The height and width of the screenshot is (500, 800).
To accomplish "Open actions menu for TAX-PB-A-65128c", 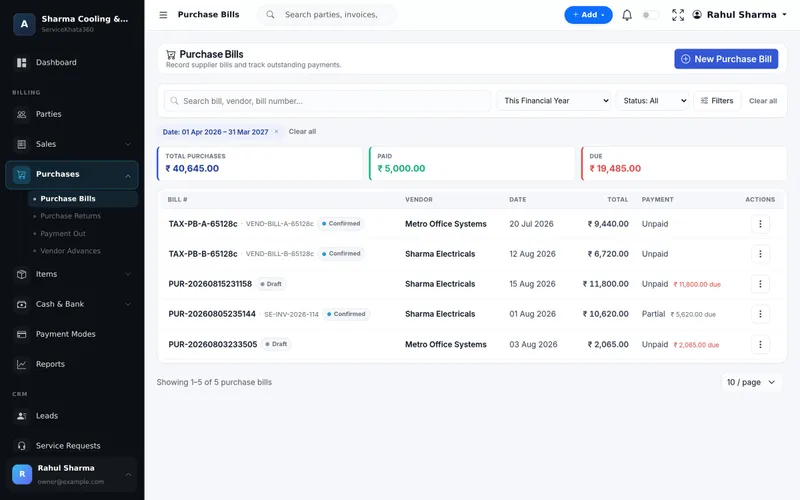I will pos(760,224).
